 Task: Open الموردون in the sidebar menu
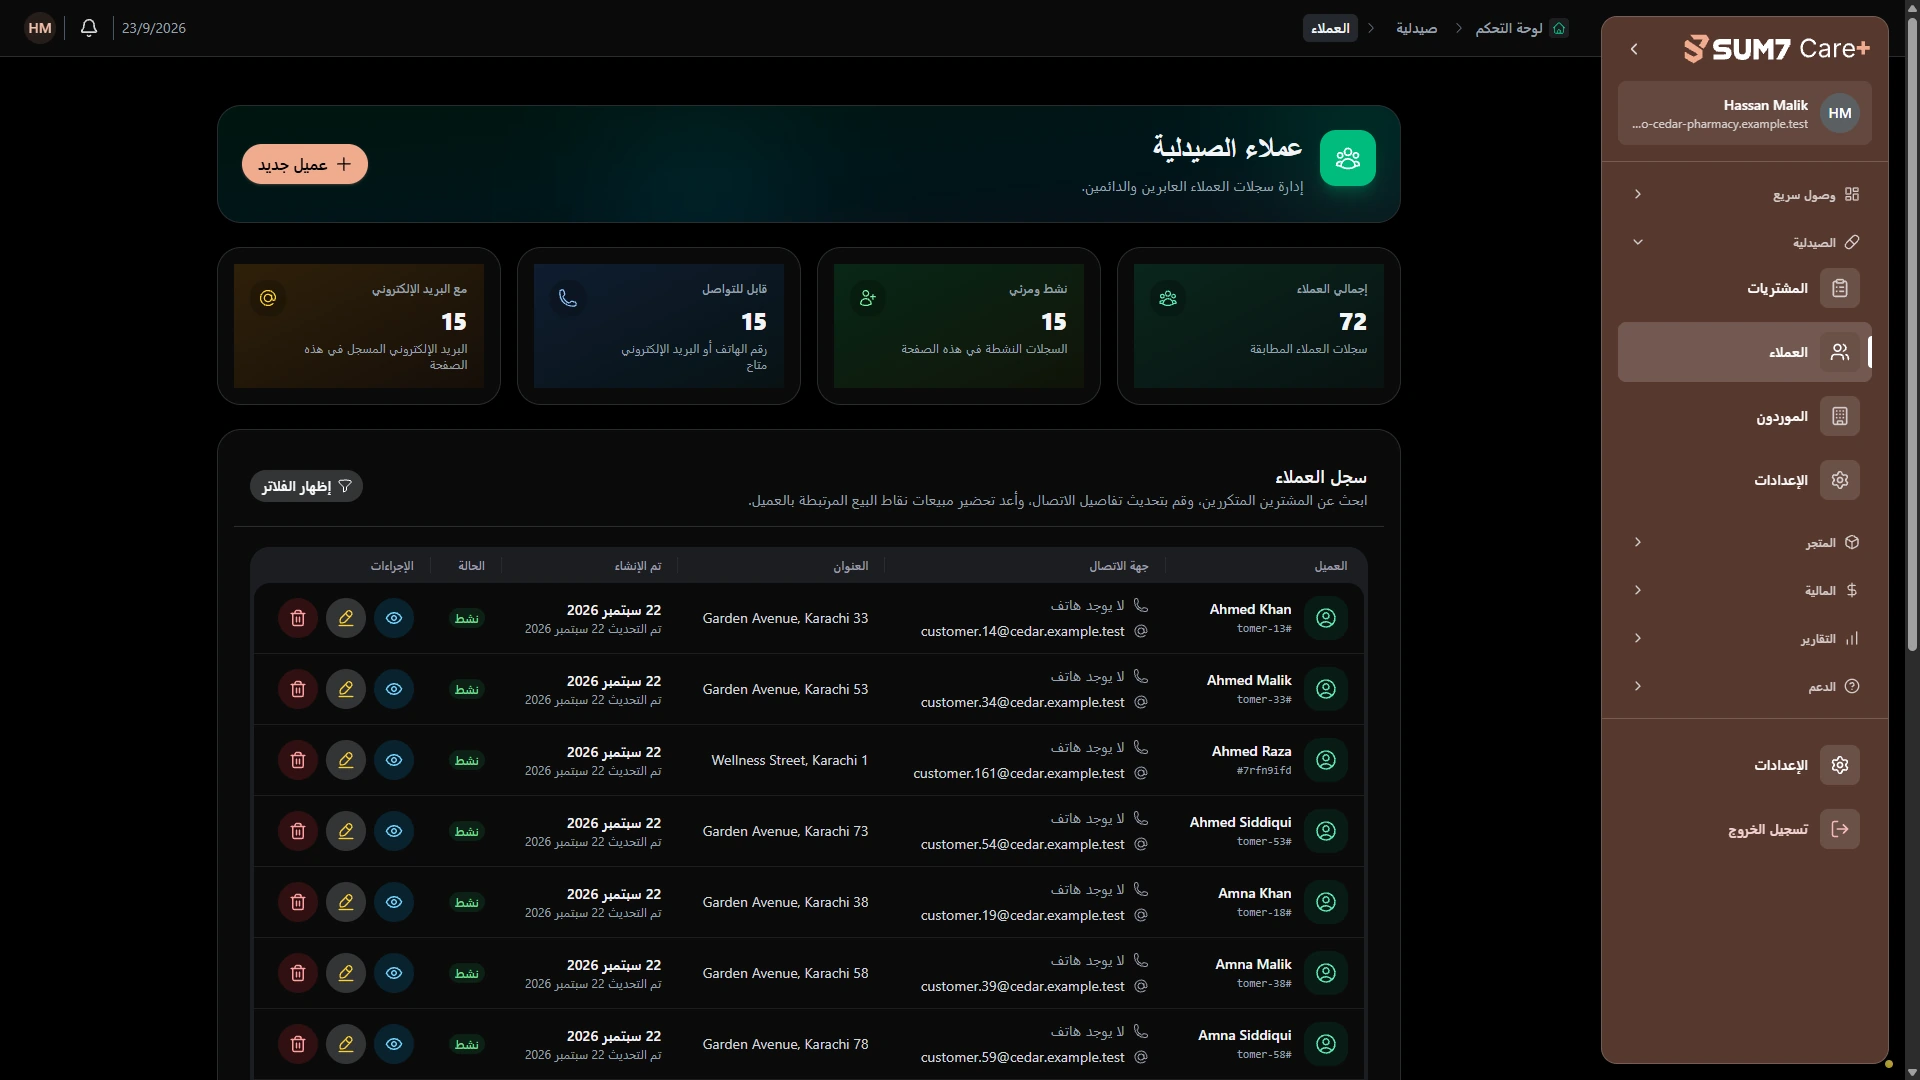pos(1745,416)
